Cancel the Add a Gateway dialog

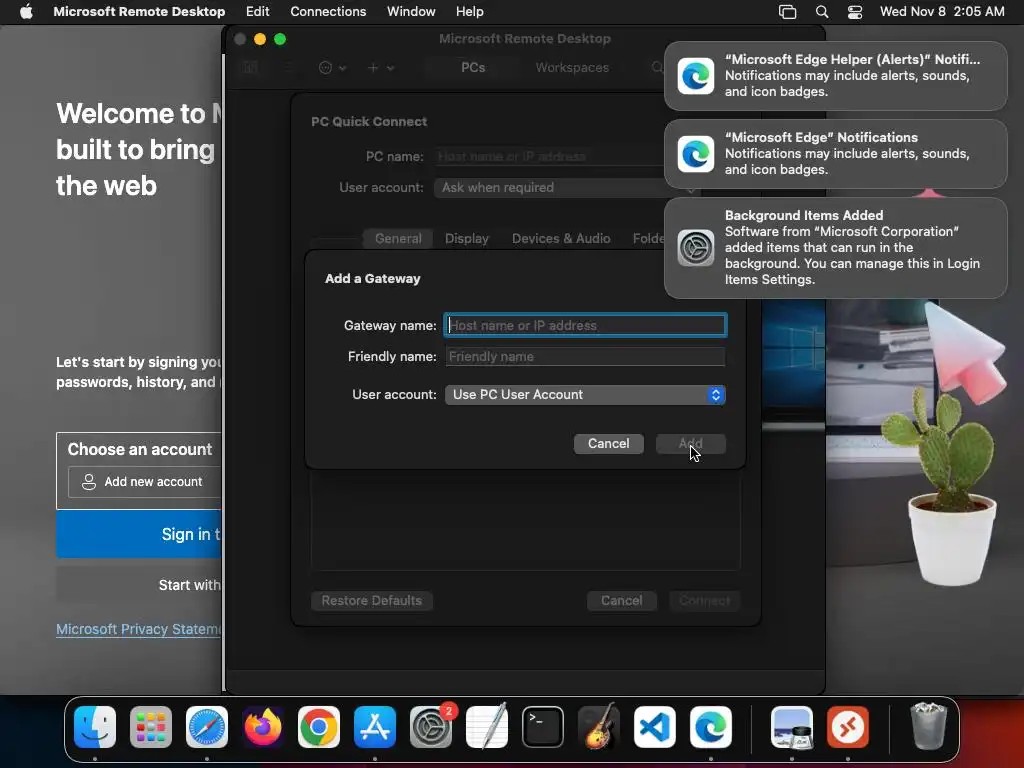pyautogui.click(x=609, y=443)
